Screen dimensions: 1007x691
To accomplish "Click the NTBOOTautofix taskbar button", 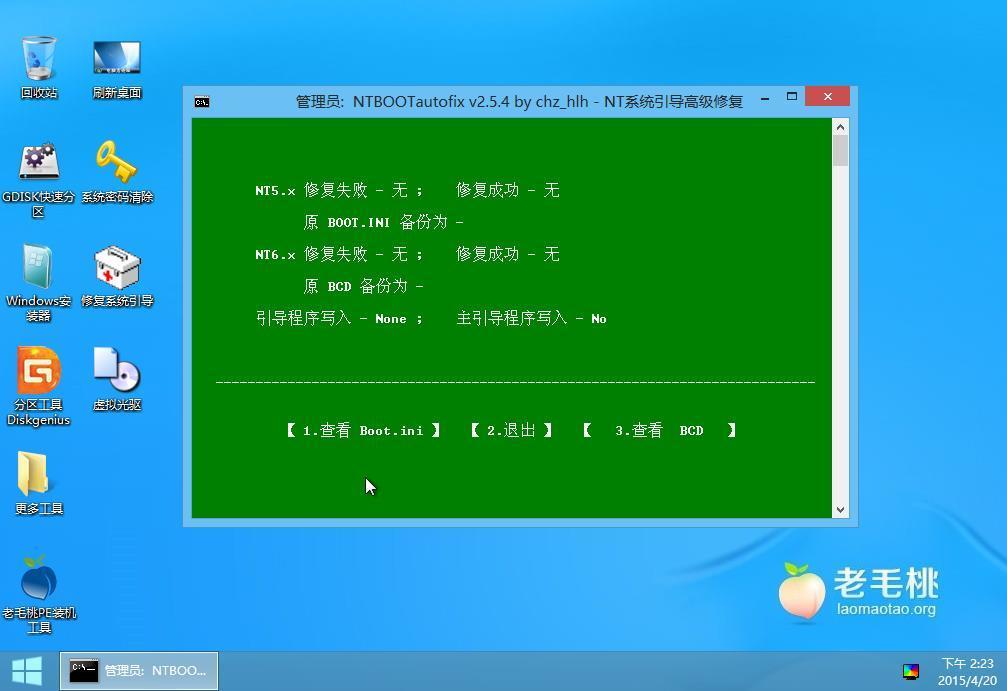I will tap(139, 671).
